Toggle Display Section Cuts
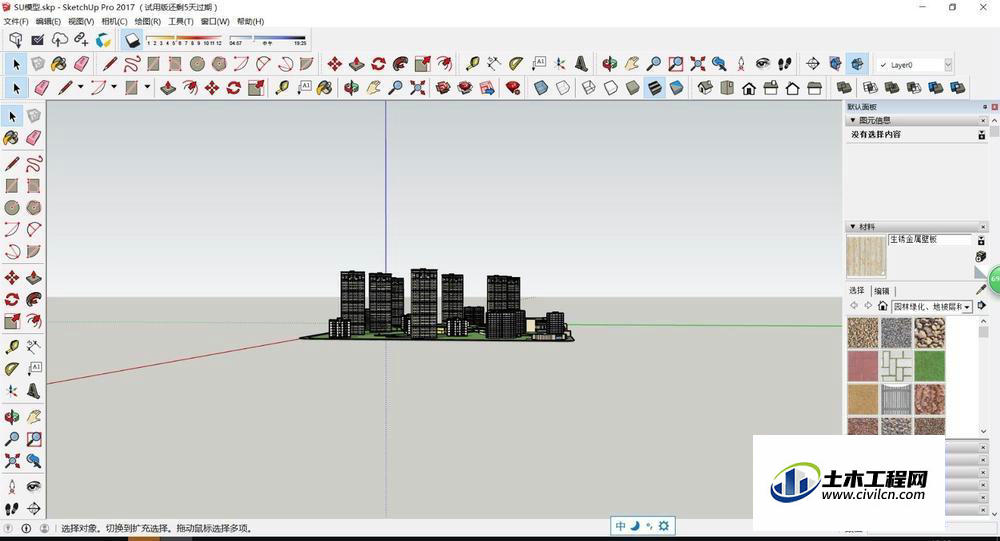The height and width of the screenshot is (541, 1000). click(x=857, y=64)
